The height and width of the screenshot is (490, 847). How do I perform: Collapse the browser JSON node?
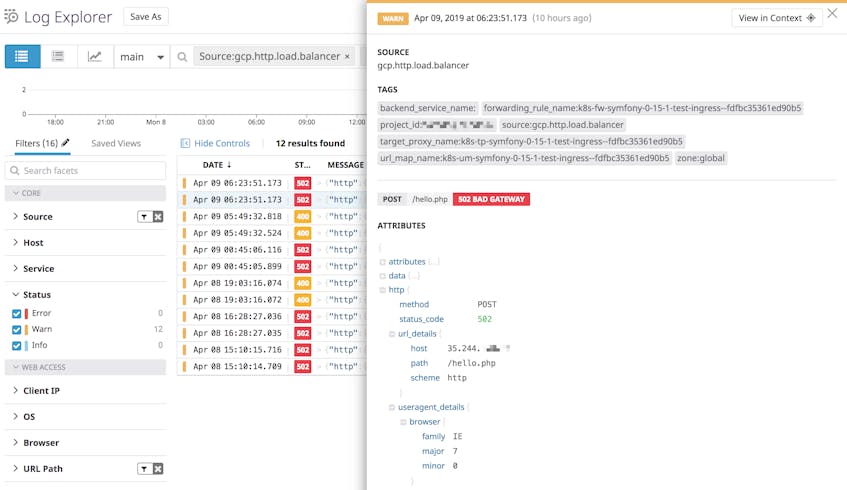[403, 422]
